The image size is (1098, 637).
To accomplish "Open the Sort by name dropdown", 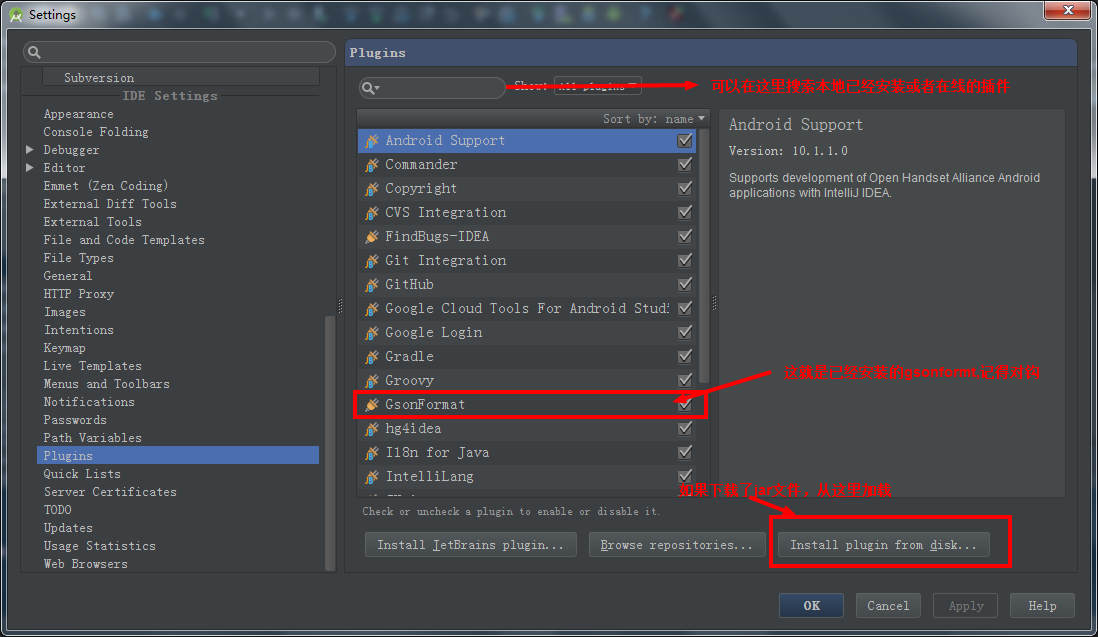I will point(653,119).
